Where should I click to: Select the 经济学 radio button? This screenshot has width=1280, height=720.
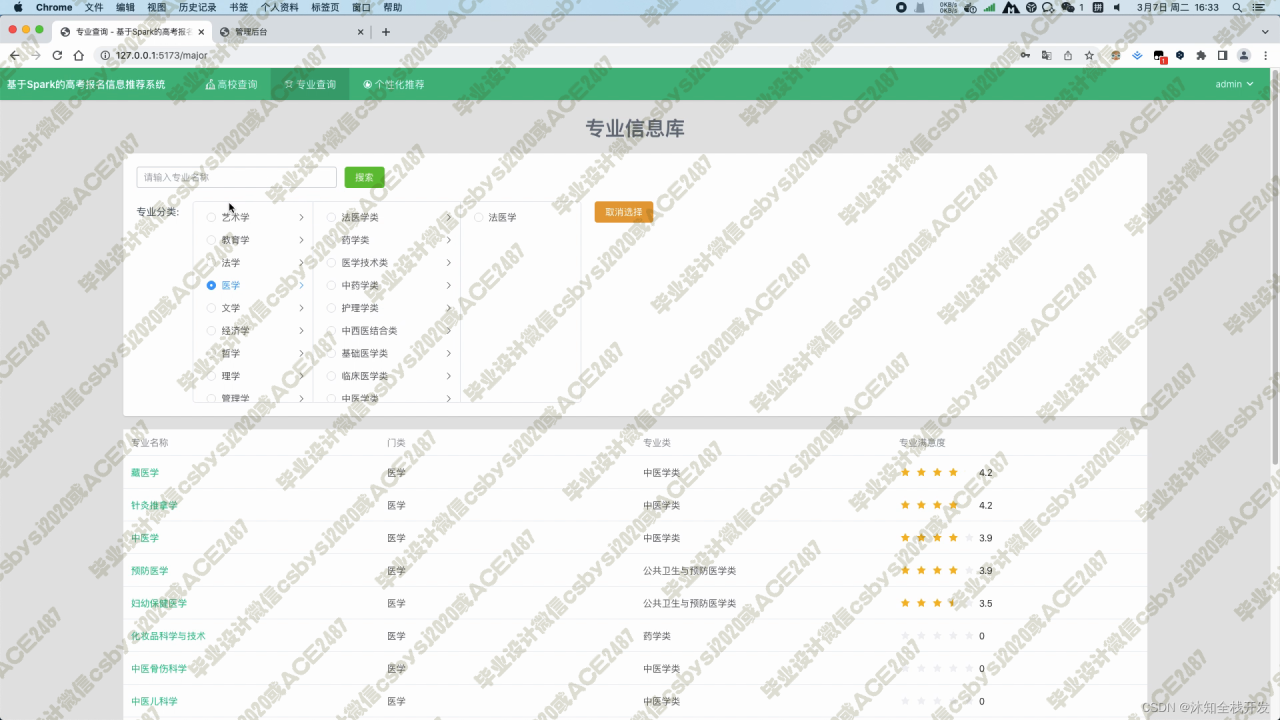[x=211, y=330]
